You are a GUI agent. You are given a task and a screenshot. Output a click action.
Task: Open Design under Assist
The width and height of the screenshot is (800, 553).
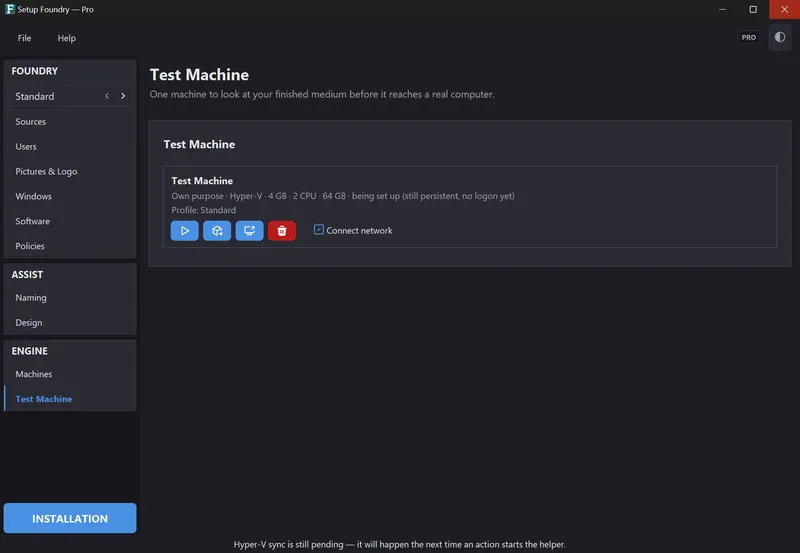tap(70, 322)
